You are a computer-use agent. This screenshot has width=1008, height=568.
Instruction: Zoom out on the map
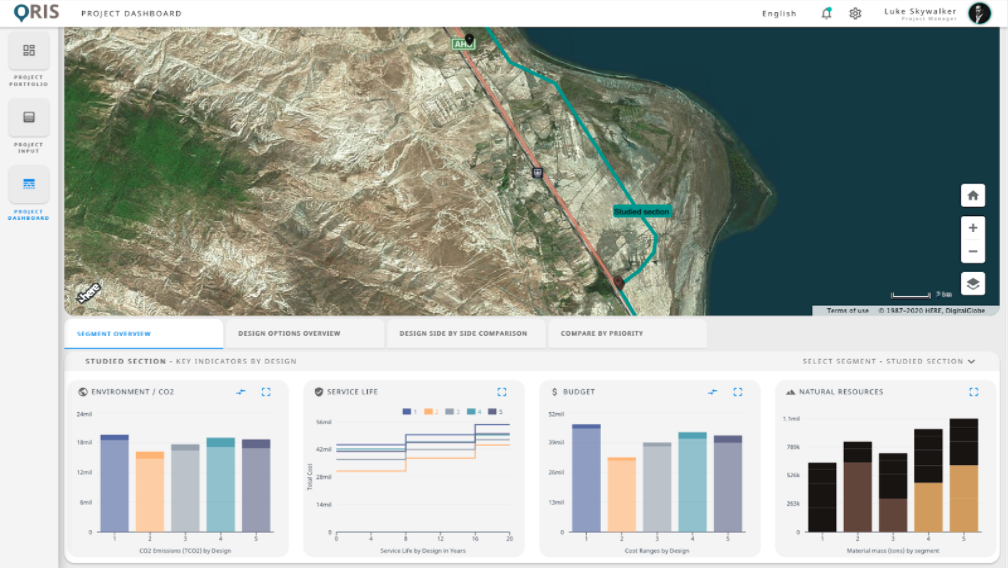(x=973, y=252)
